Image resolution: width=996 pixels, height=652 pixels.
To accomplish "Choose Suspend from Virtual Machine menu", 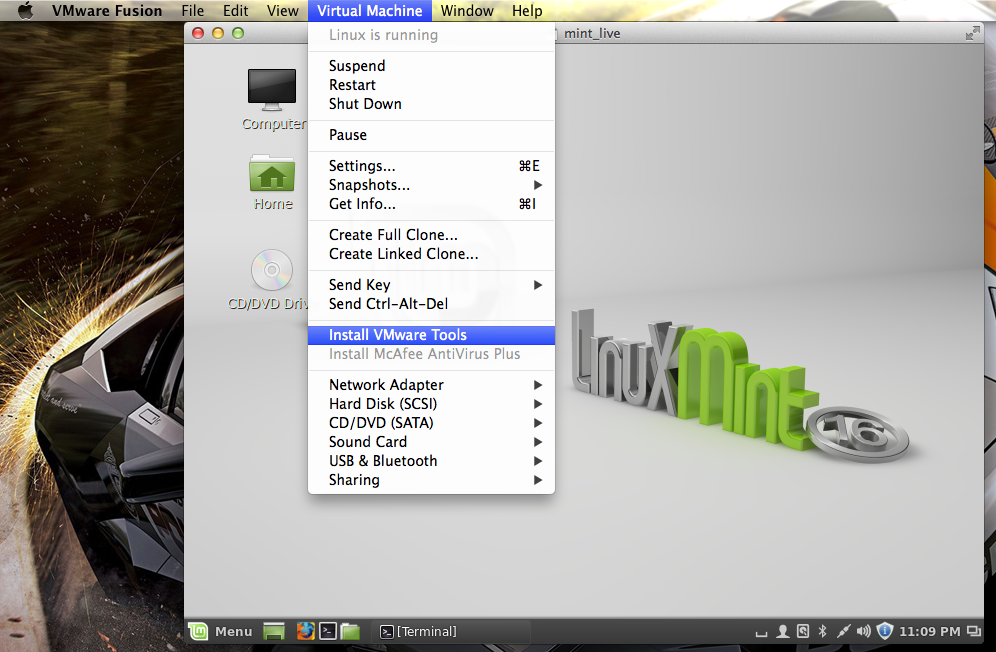I will (x=357, y=66).
